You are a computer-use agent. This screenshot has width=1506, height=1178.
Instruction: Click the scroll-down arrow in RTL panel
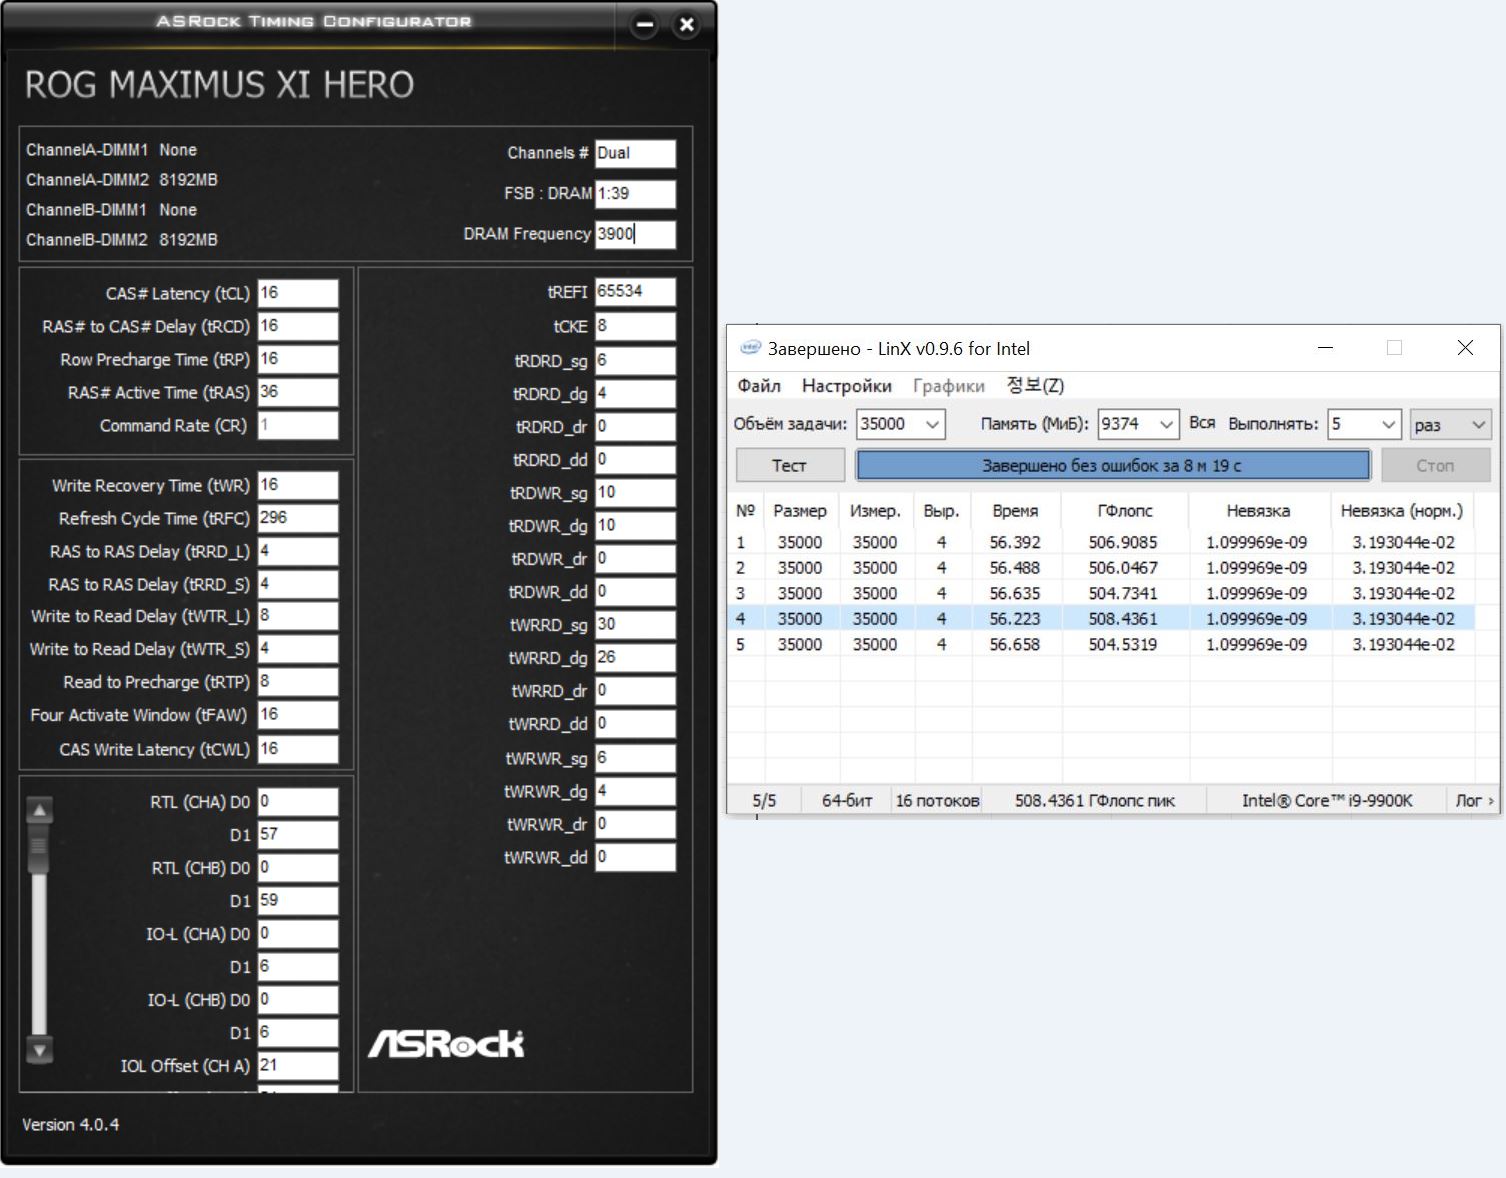pyautogui.click(x=39, y=1050)
